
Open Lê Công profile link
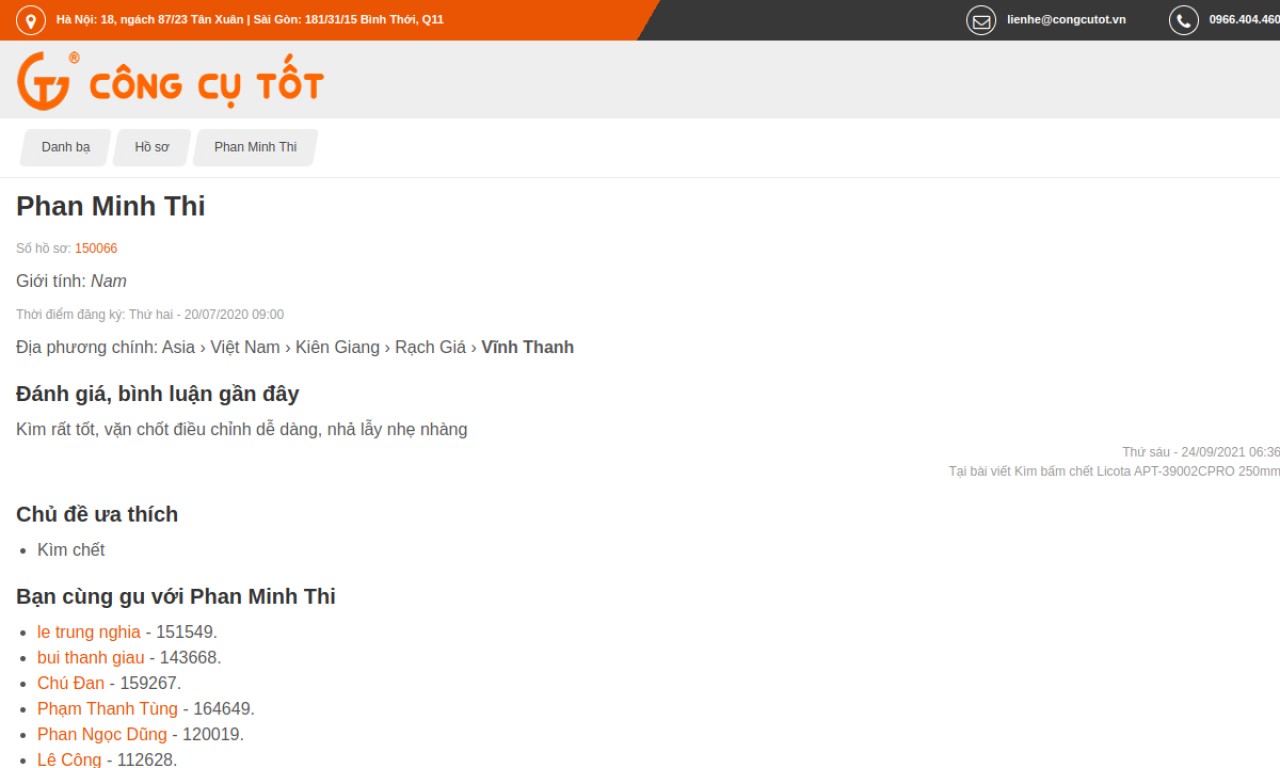pos(69,760)
